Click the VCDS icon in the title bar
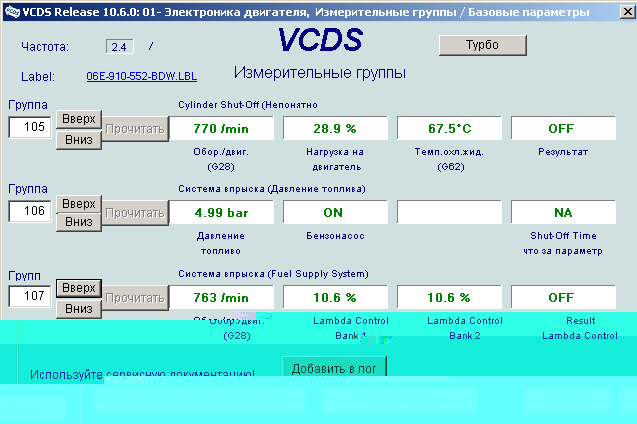 [x=12, y=12]
